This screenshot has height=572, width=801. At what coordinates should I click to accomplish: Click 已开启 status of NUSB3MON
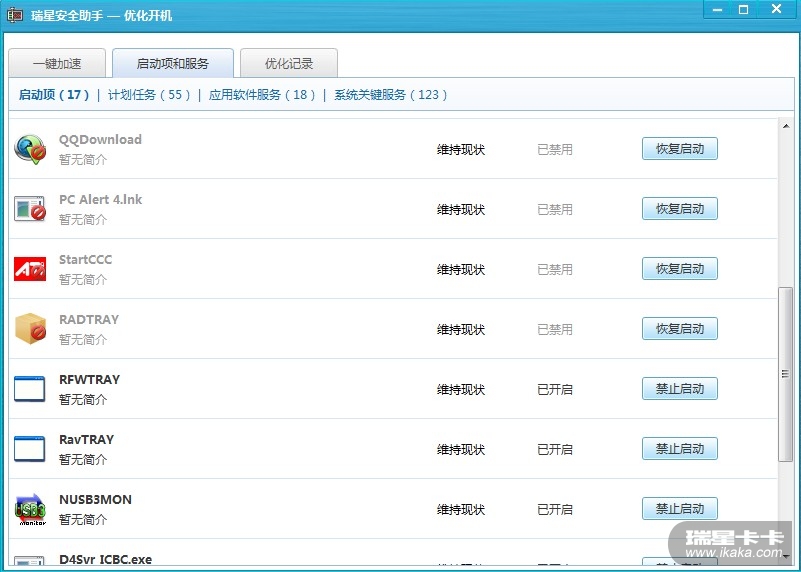point(555,510)
